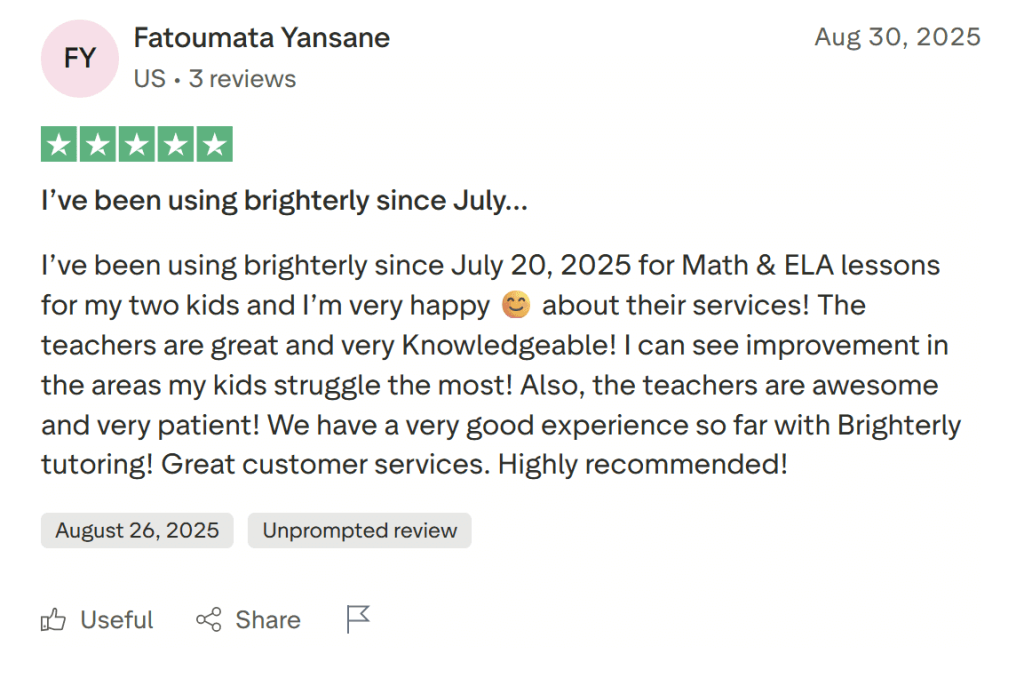Open the Aug 30, 2025 post date

(897, 38)
